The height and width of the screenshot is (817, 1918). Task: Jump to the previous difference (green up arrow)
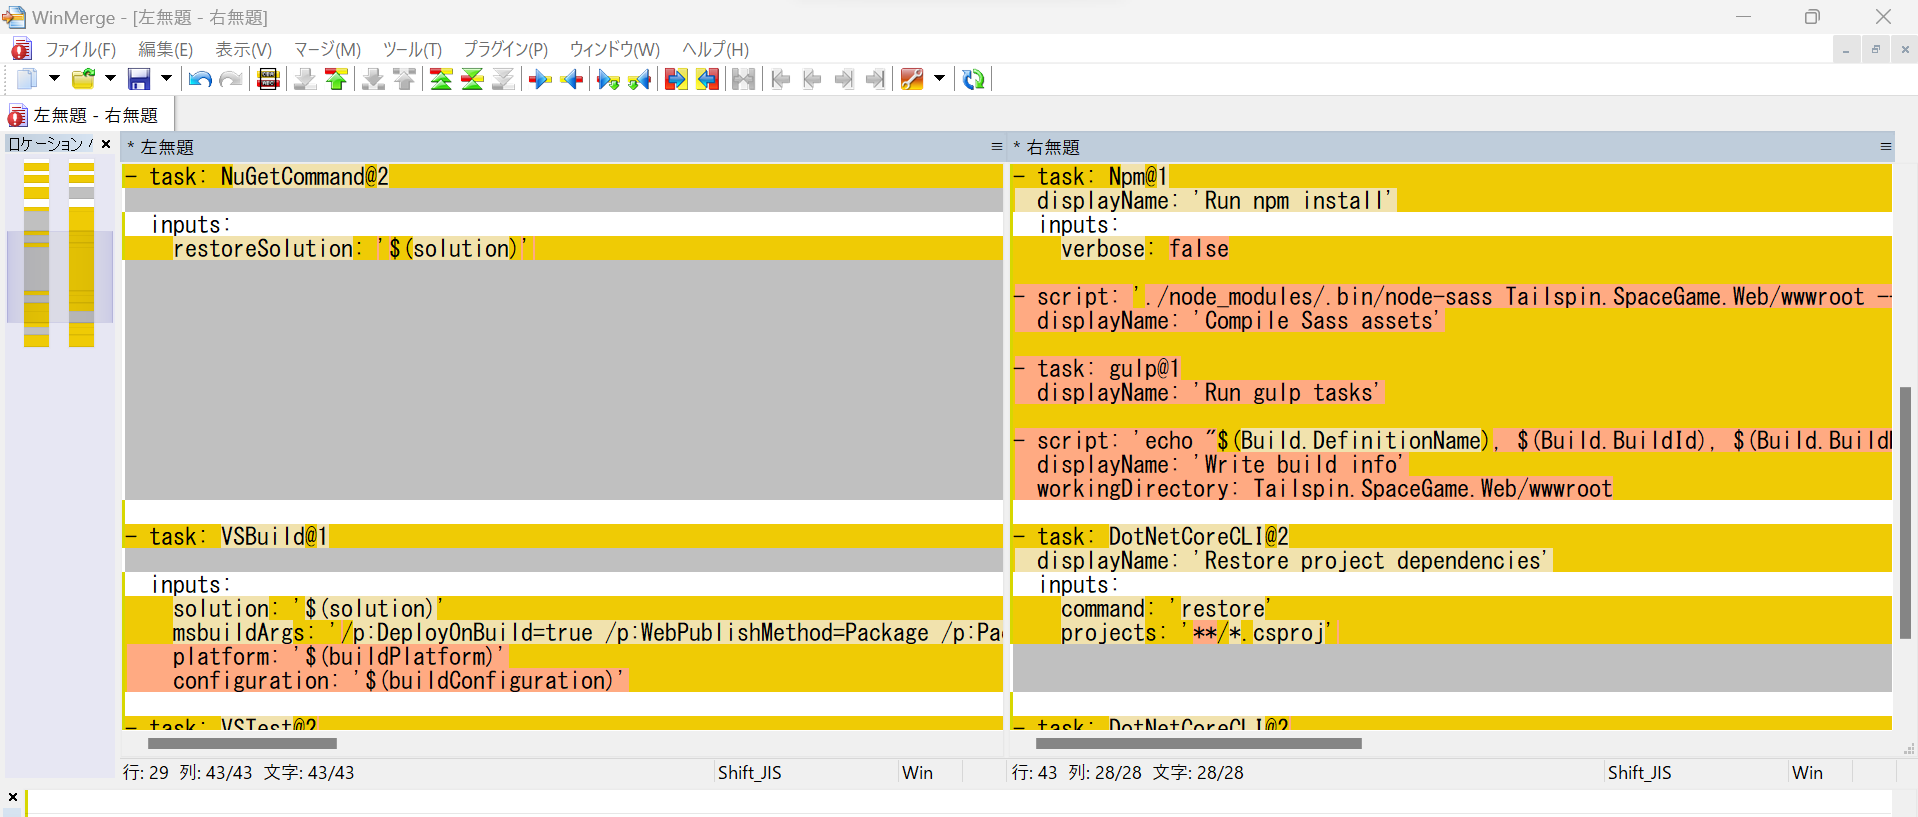337,79
